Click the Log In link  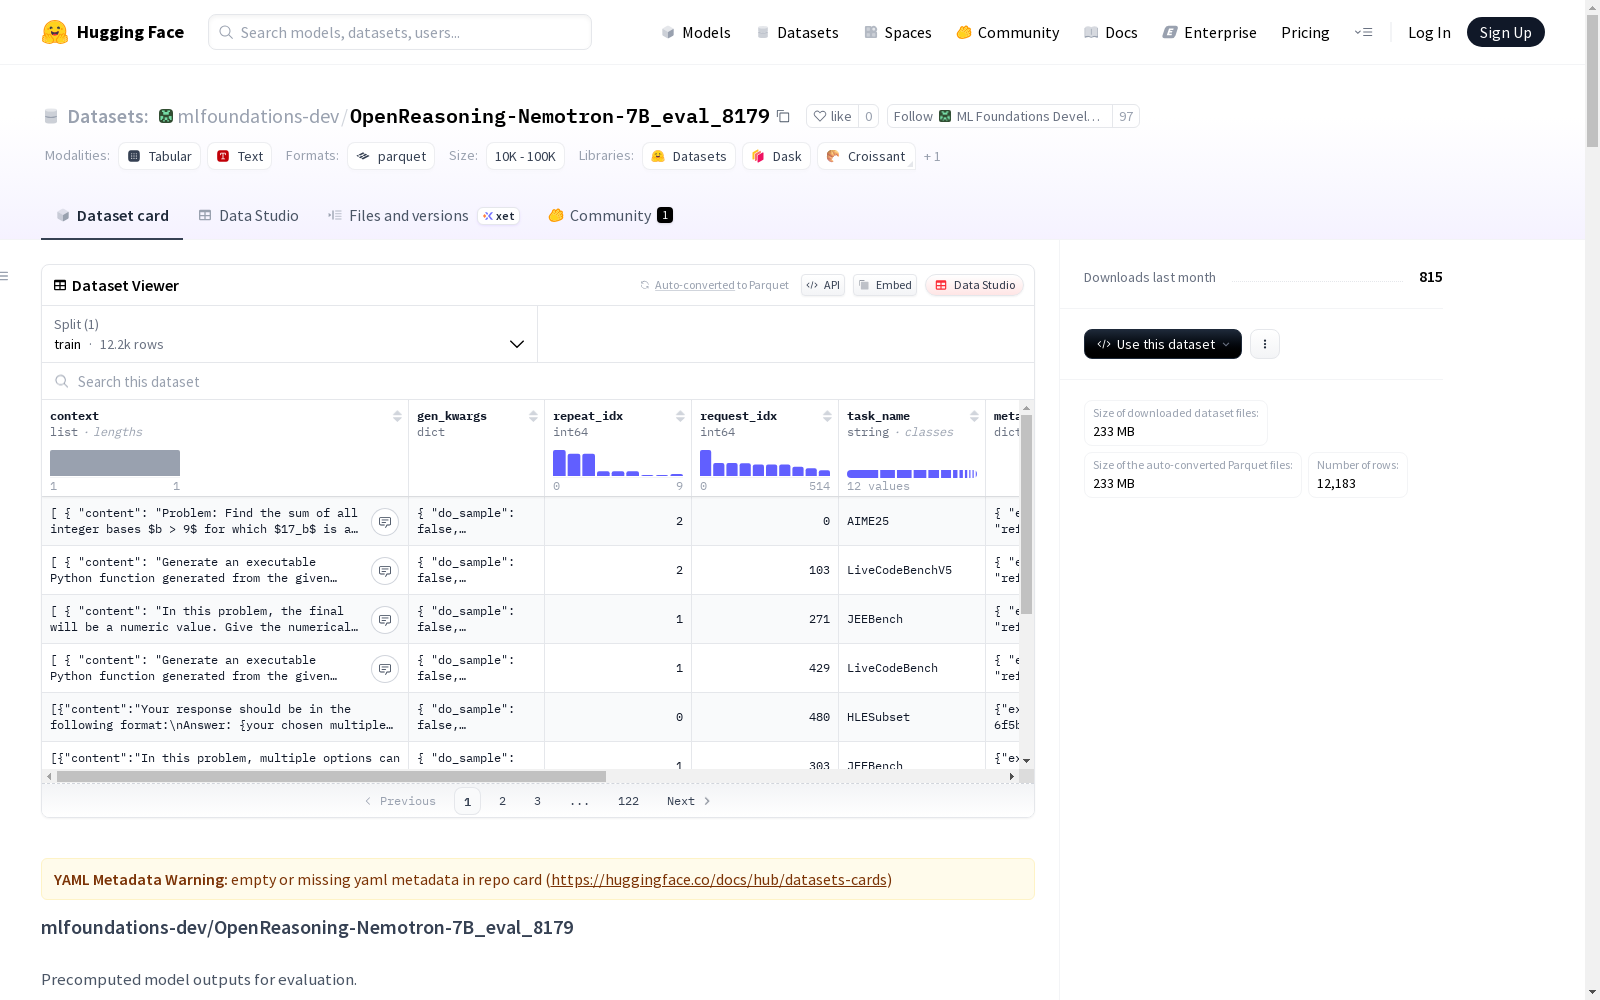[x=1429, y=32]
